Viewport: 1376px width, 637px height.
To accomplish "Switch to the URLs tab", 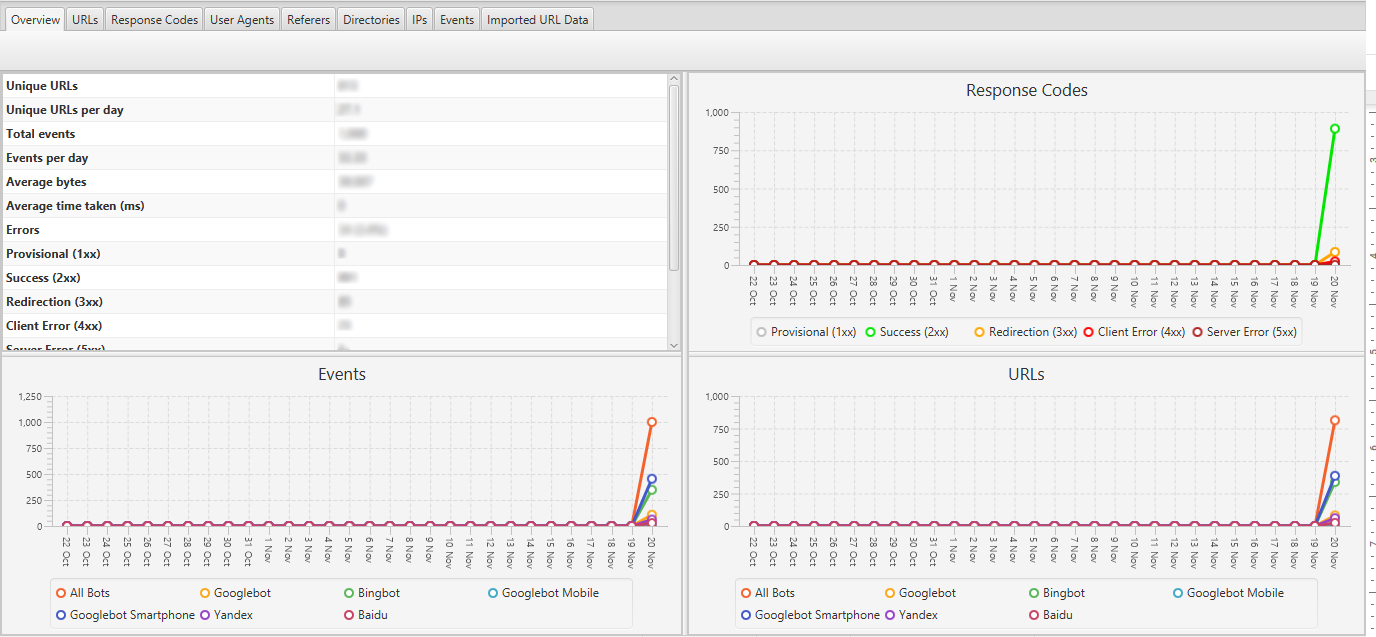I will (x=85, y=20).
